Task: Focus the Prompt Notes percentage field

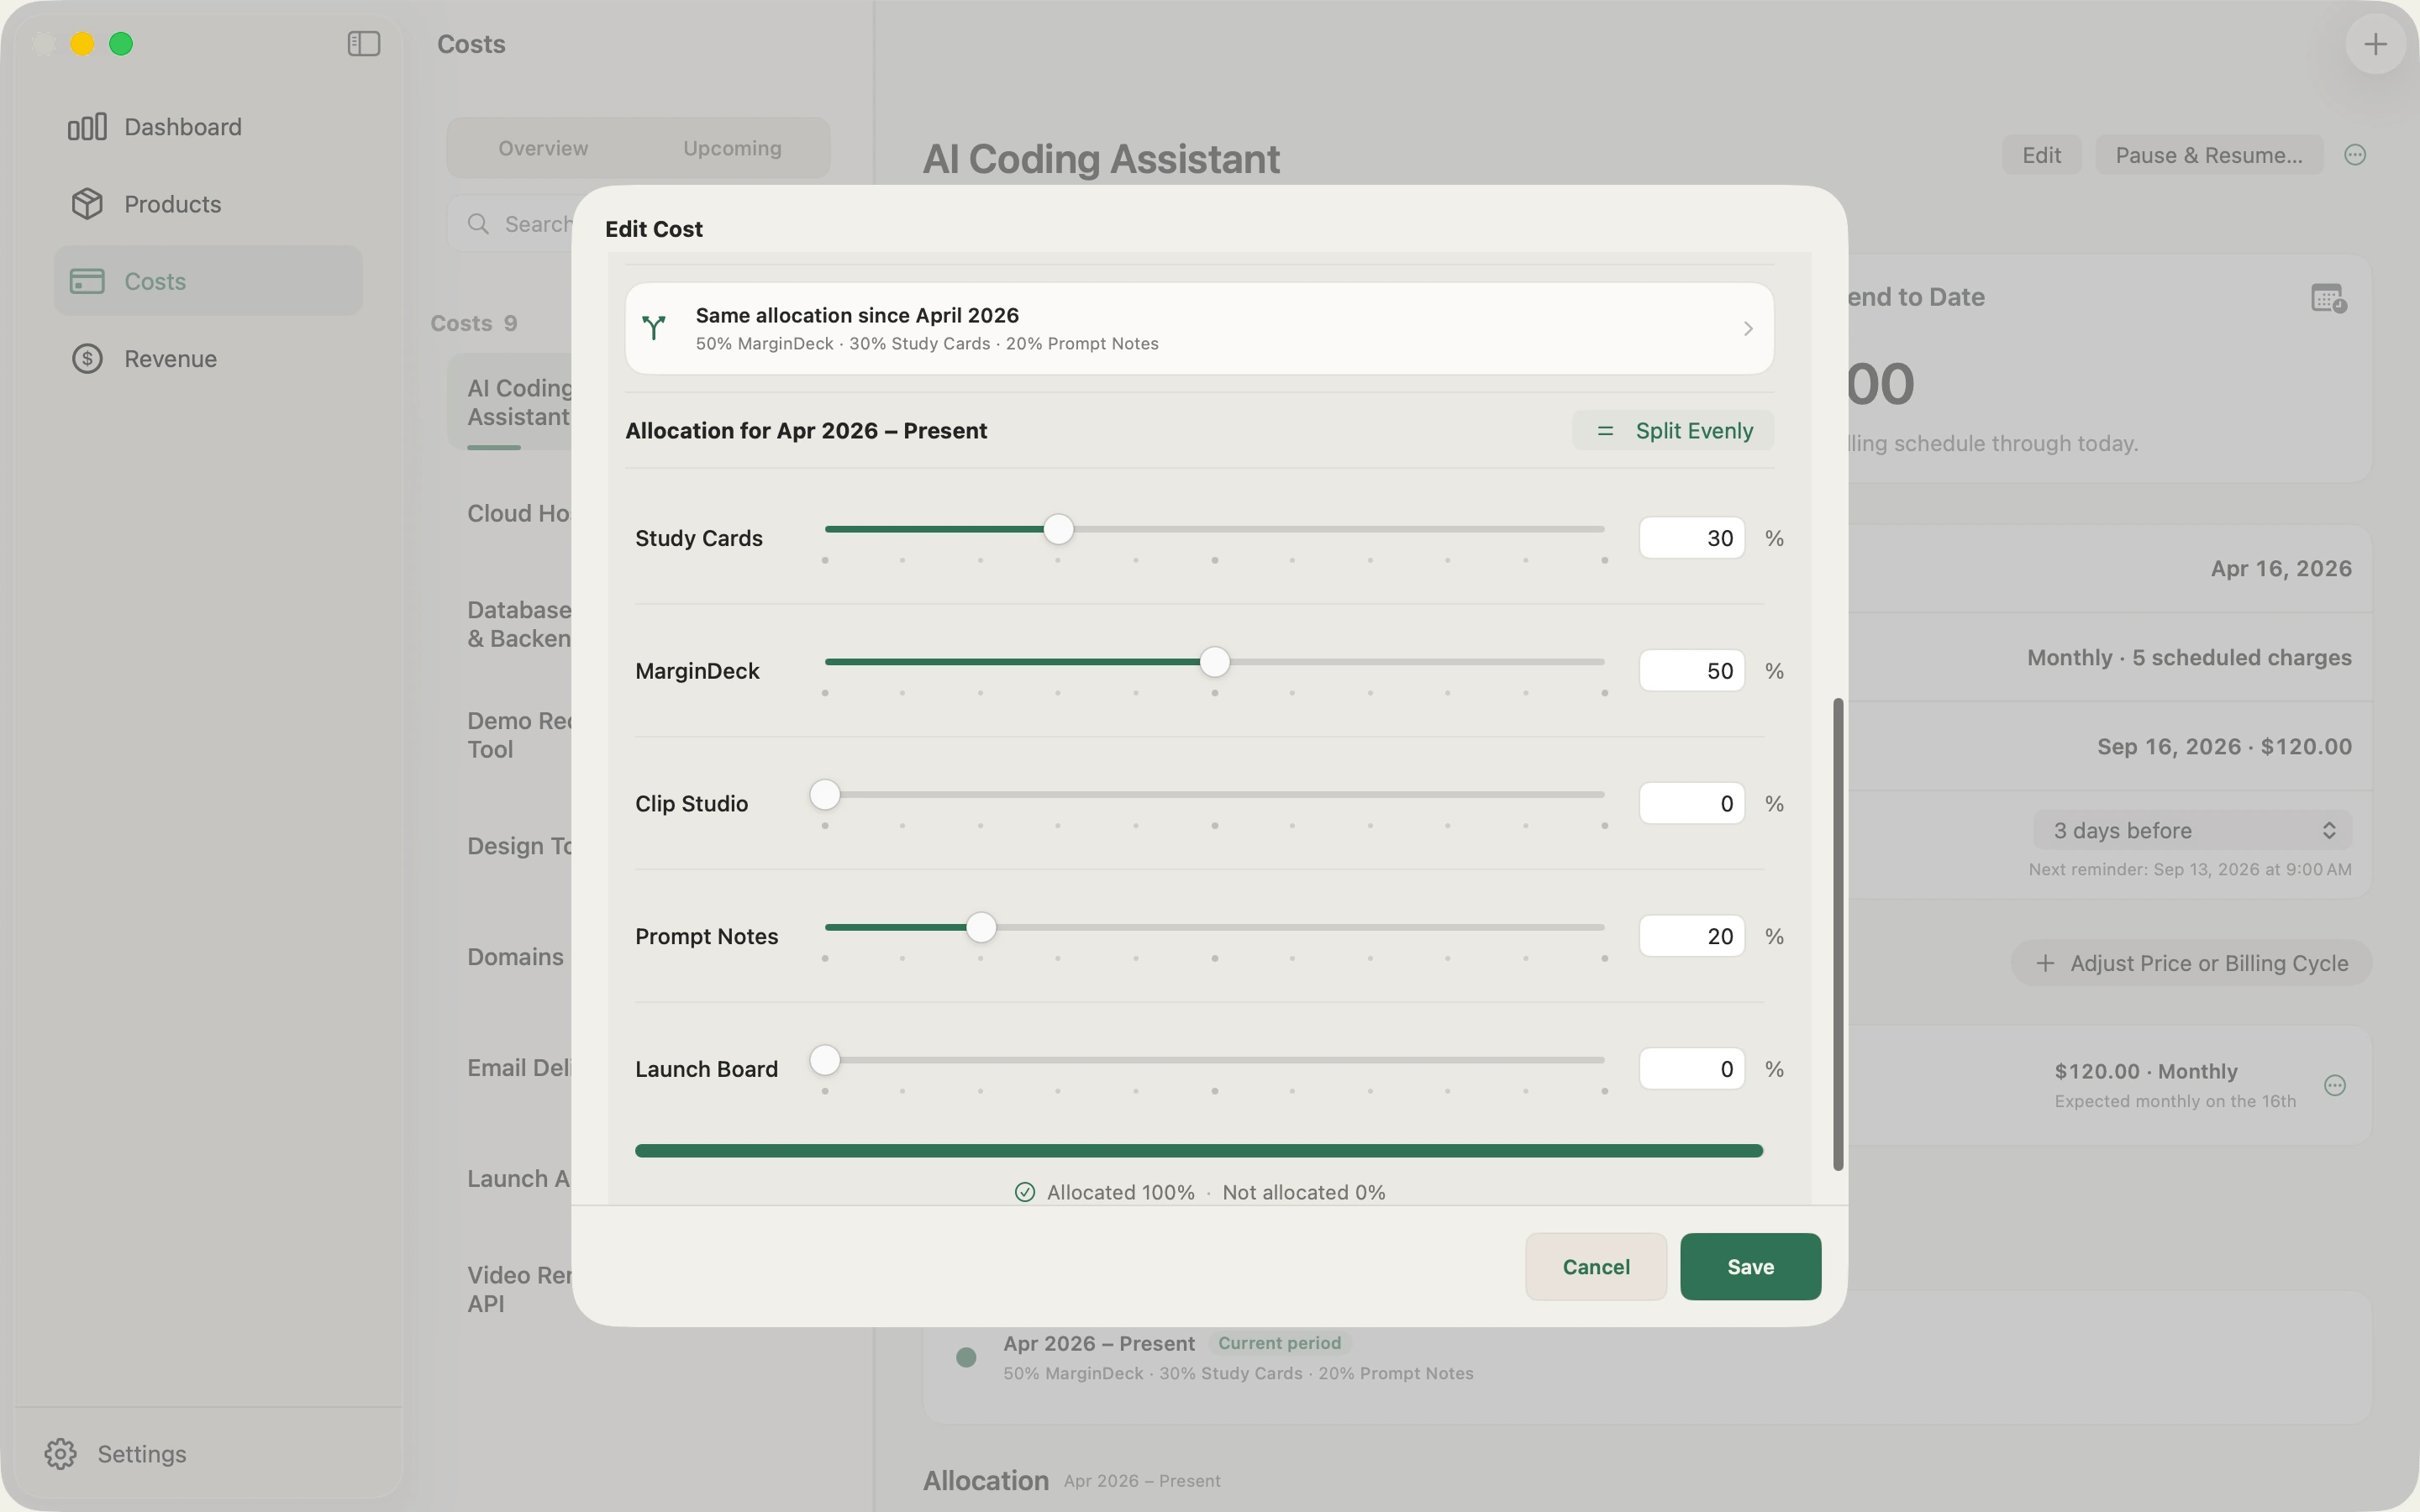Action: click(1692, 936)
